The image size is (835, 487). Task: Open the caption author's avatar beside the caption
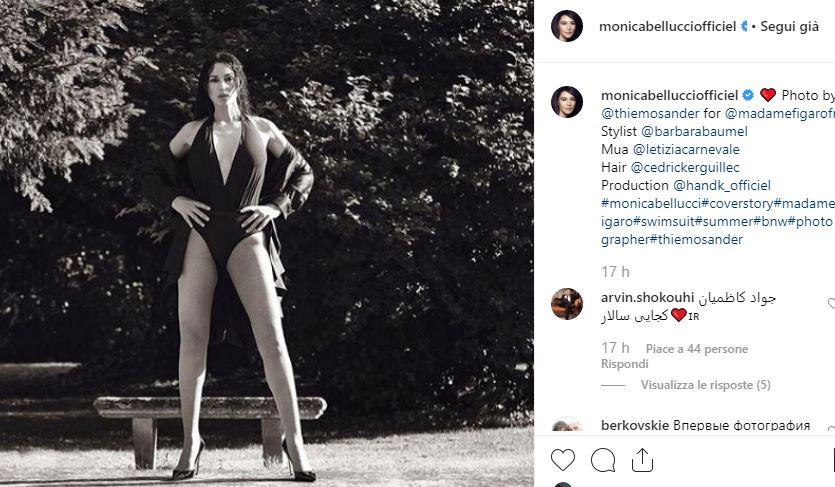(567, 102)
